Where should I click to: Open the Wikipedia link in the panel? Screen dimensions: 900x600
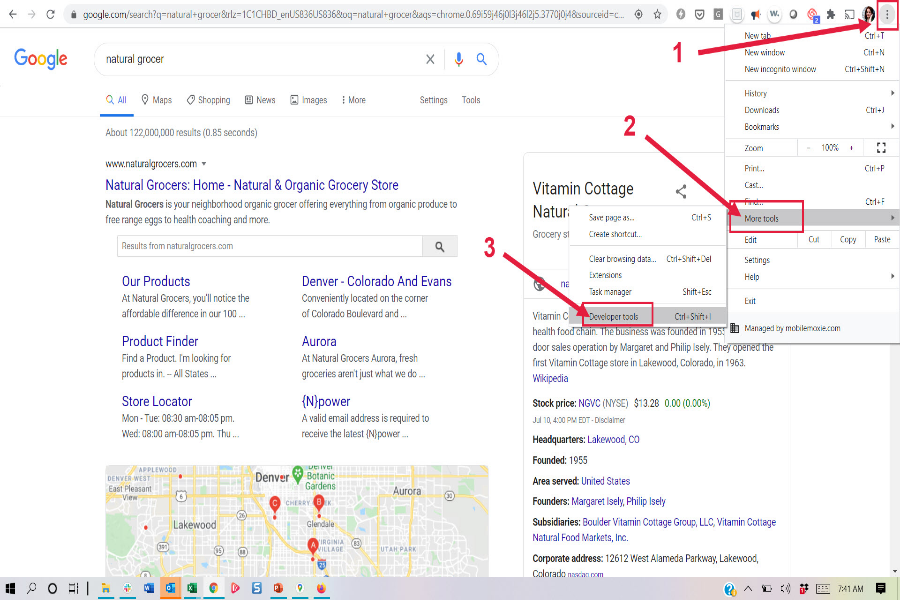click(x=550, y=378)
